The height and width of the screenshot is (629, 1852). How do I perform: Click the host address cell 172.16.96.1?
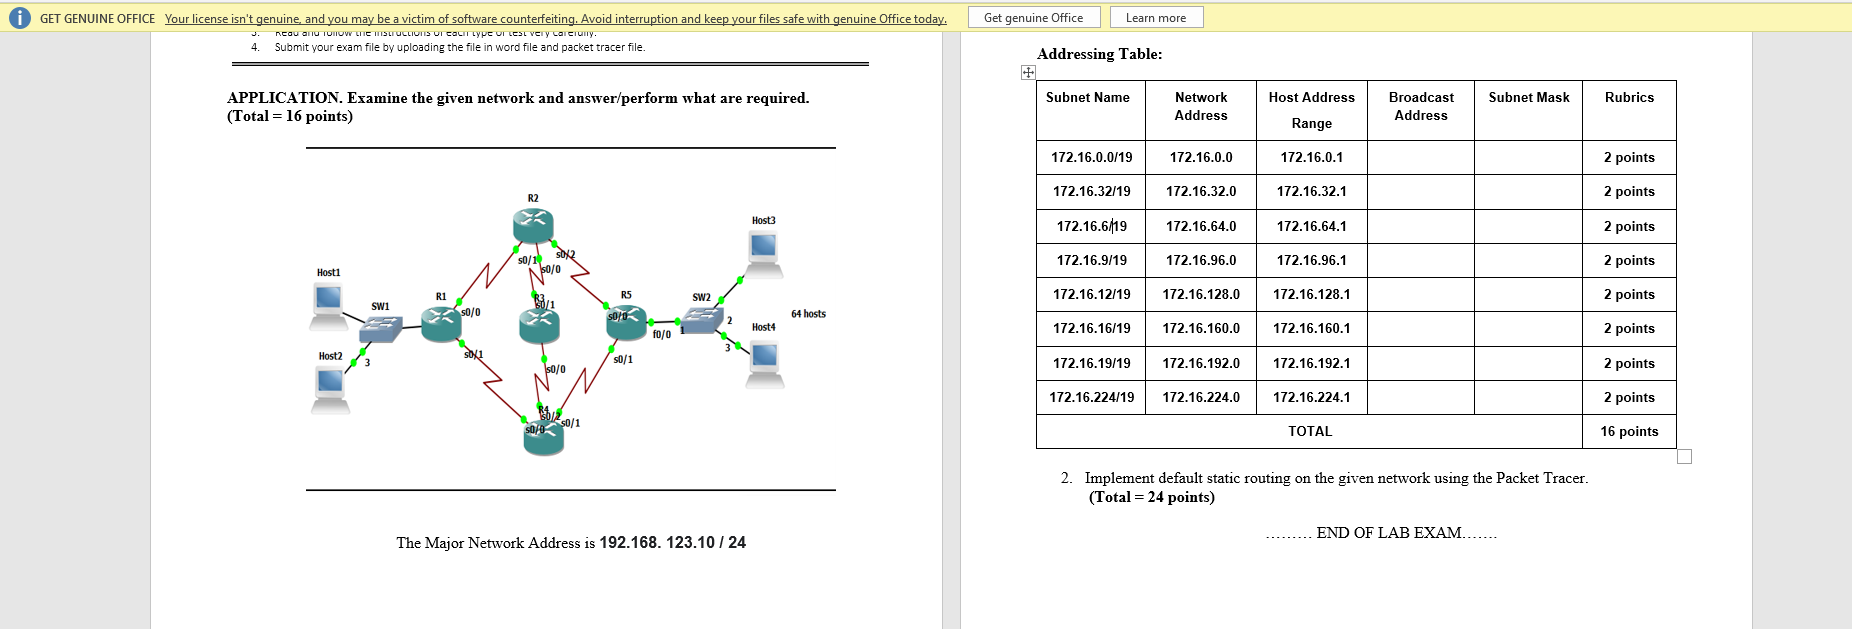pos(1312,261)
